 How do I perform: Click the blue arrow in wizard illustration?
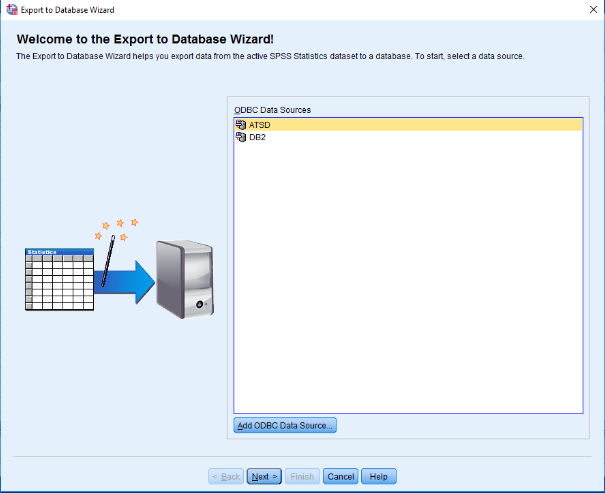124,282
